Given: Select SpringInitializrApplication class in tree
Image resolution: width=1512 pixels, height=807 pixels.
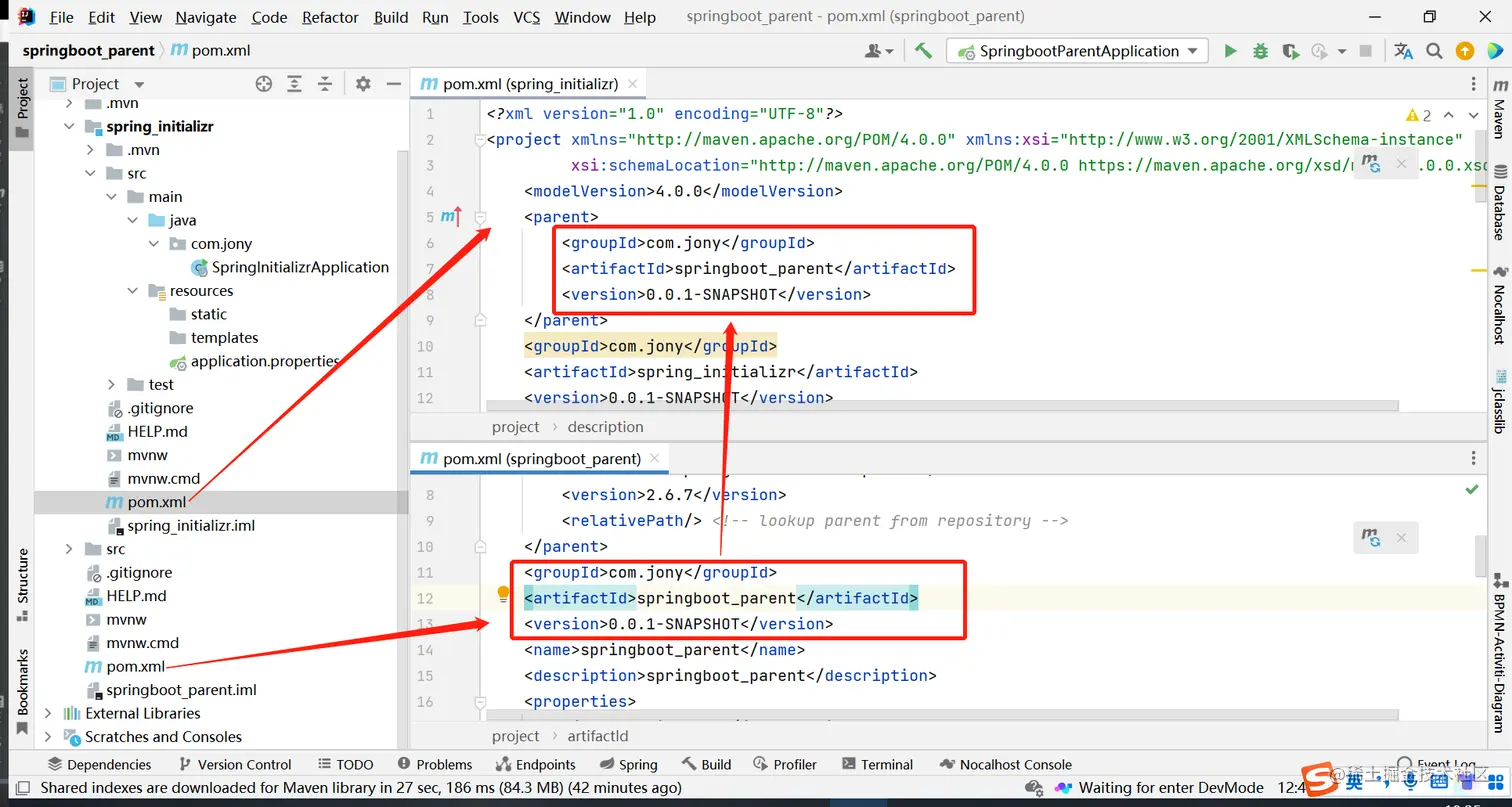Looking at the screenshot, I should (300, 267).
